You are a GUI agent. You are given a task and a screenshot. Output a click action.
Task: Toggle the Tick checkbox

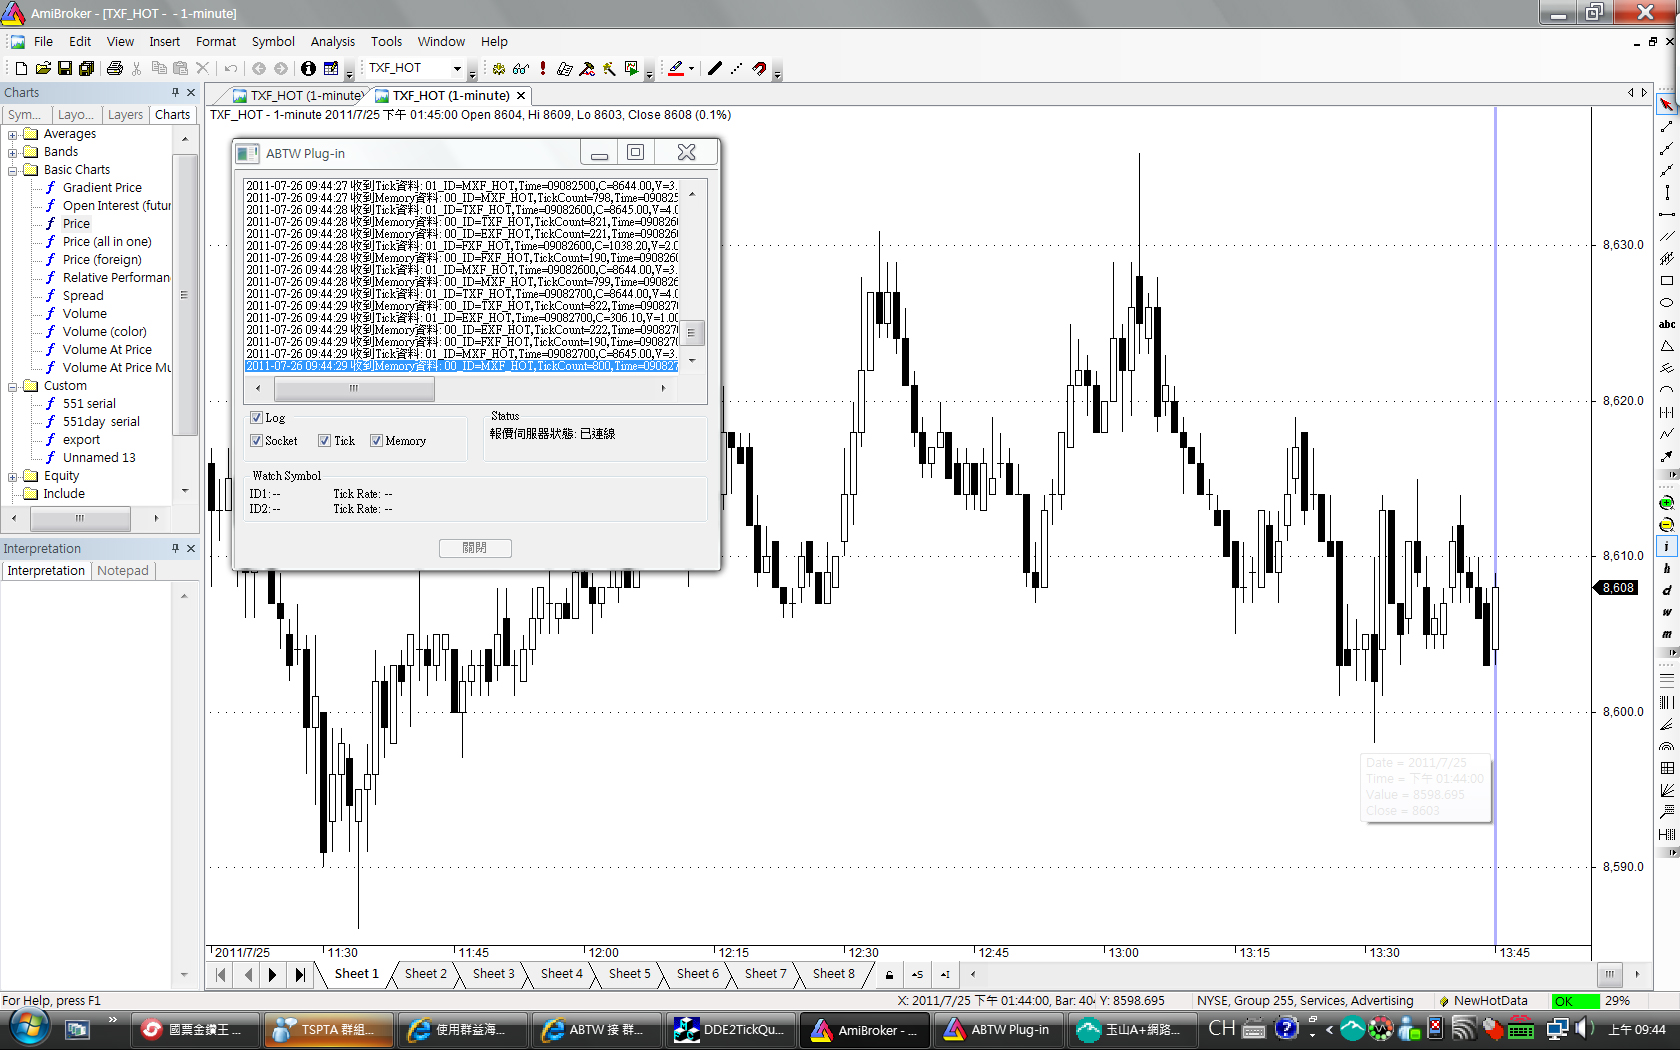(325, 441)
